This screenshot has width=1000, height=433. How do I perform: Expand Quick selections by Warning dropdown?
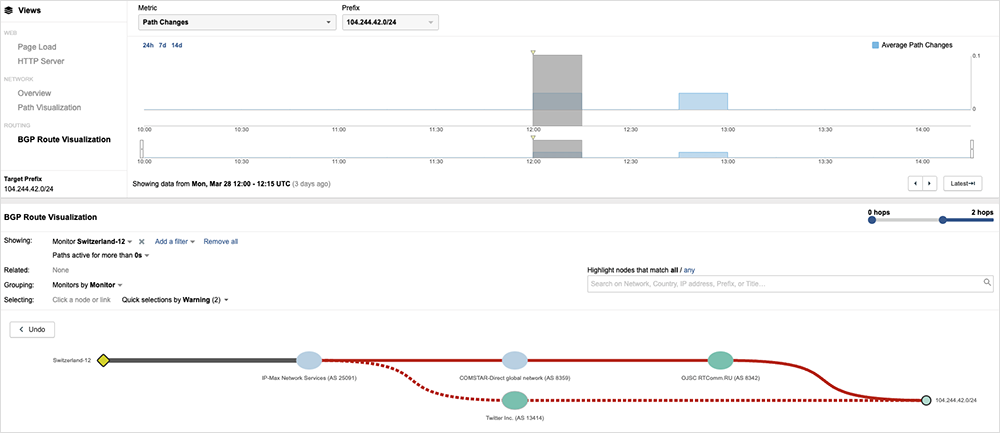click(176, 299)
